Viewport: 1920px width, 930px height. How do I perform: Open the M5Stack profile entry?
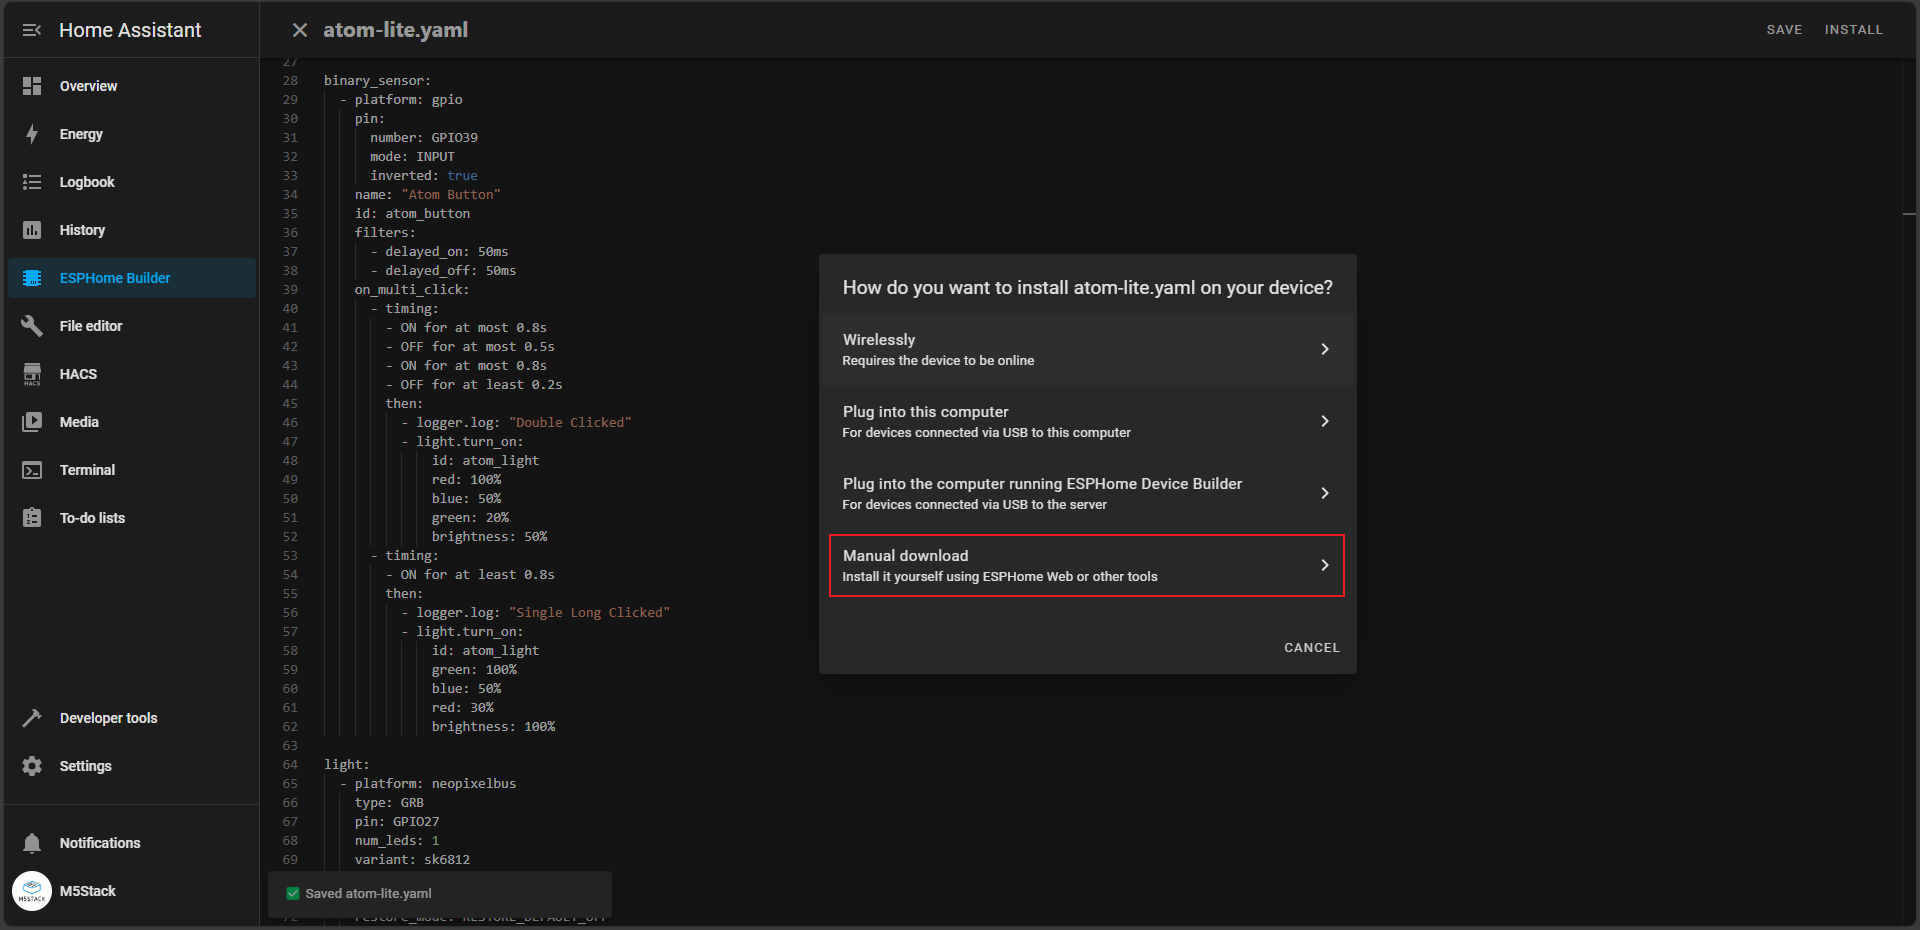click(x=132, y=891)
